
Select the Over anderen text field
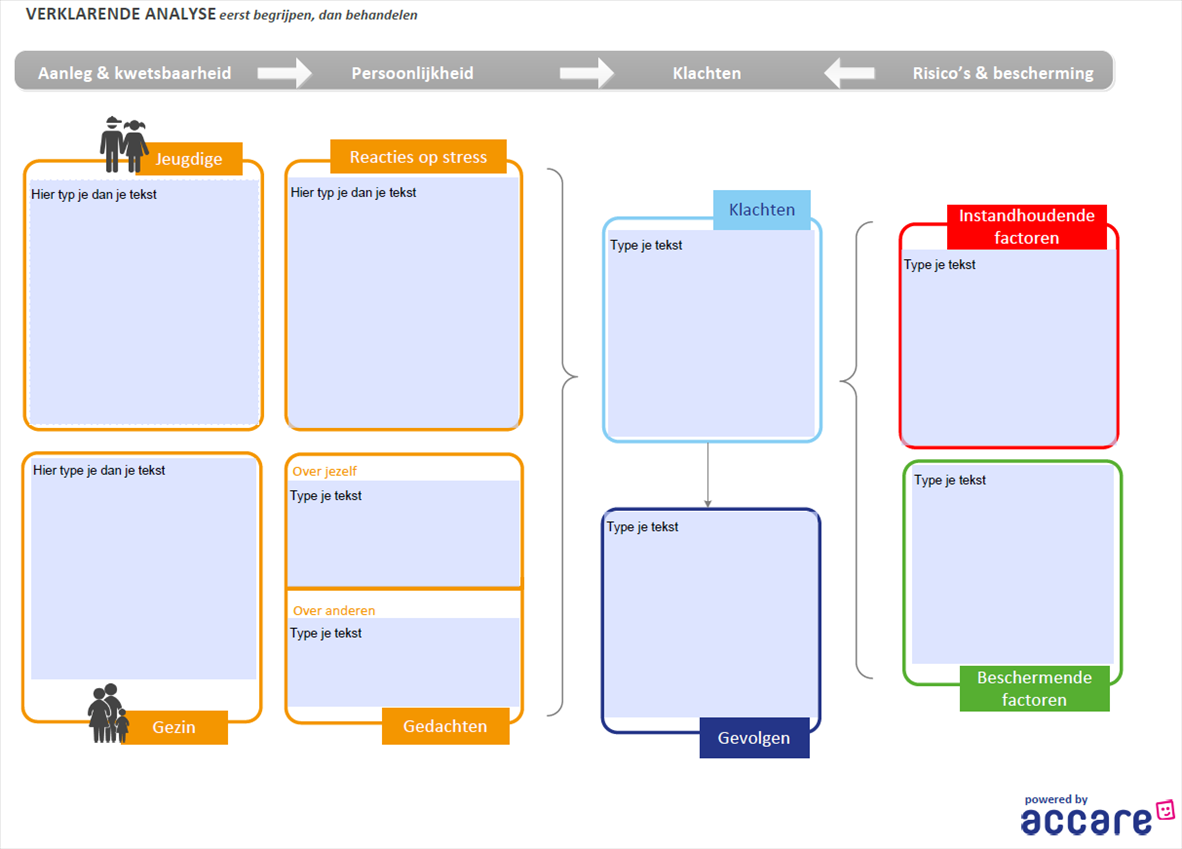point(403,662)
